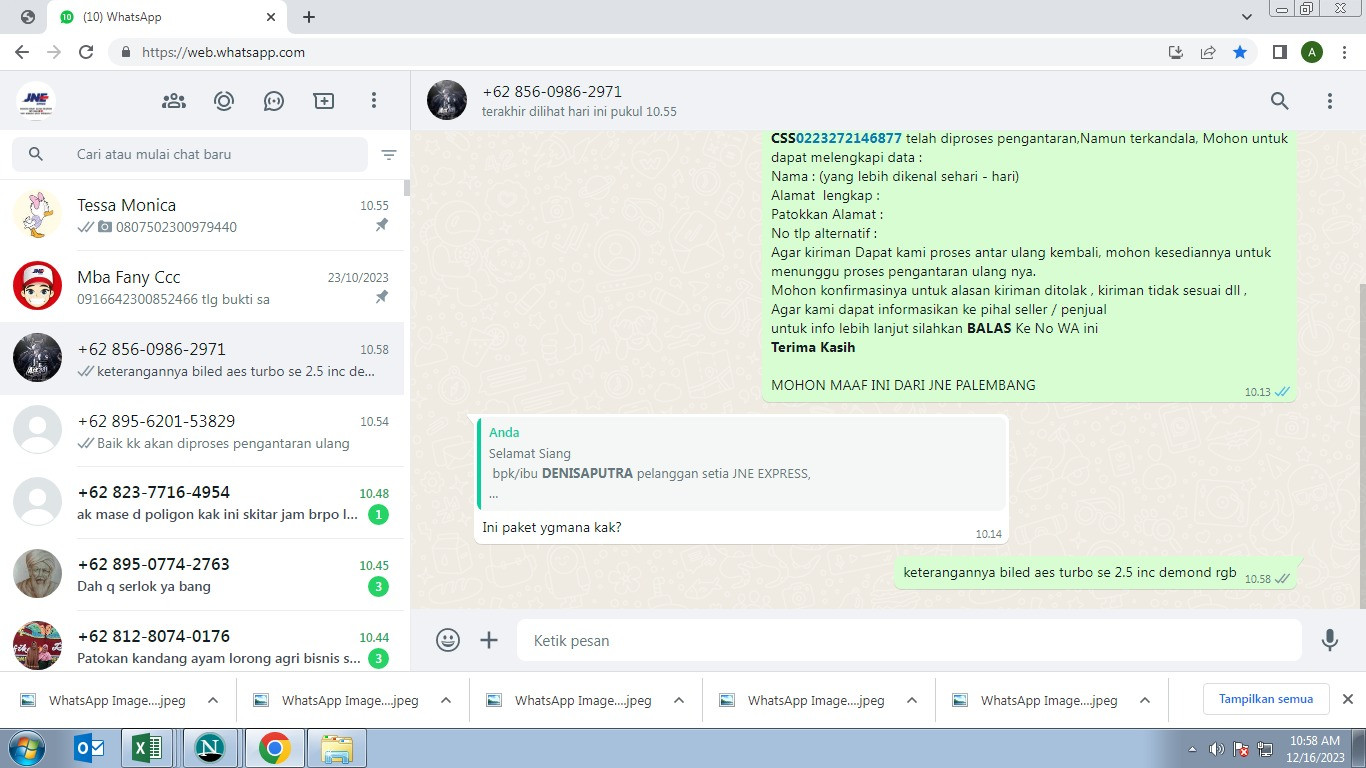Screen dimensions: 1366x768
Task: Open the Windows Start menu
Action: tap(26, 747)
